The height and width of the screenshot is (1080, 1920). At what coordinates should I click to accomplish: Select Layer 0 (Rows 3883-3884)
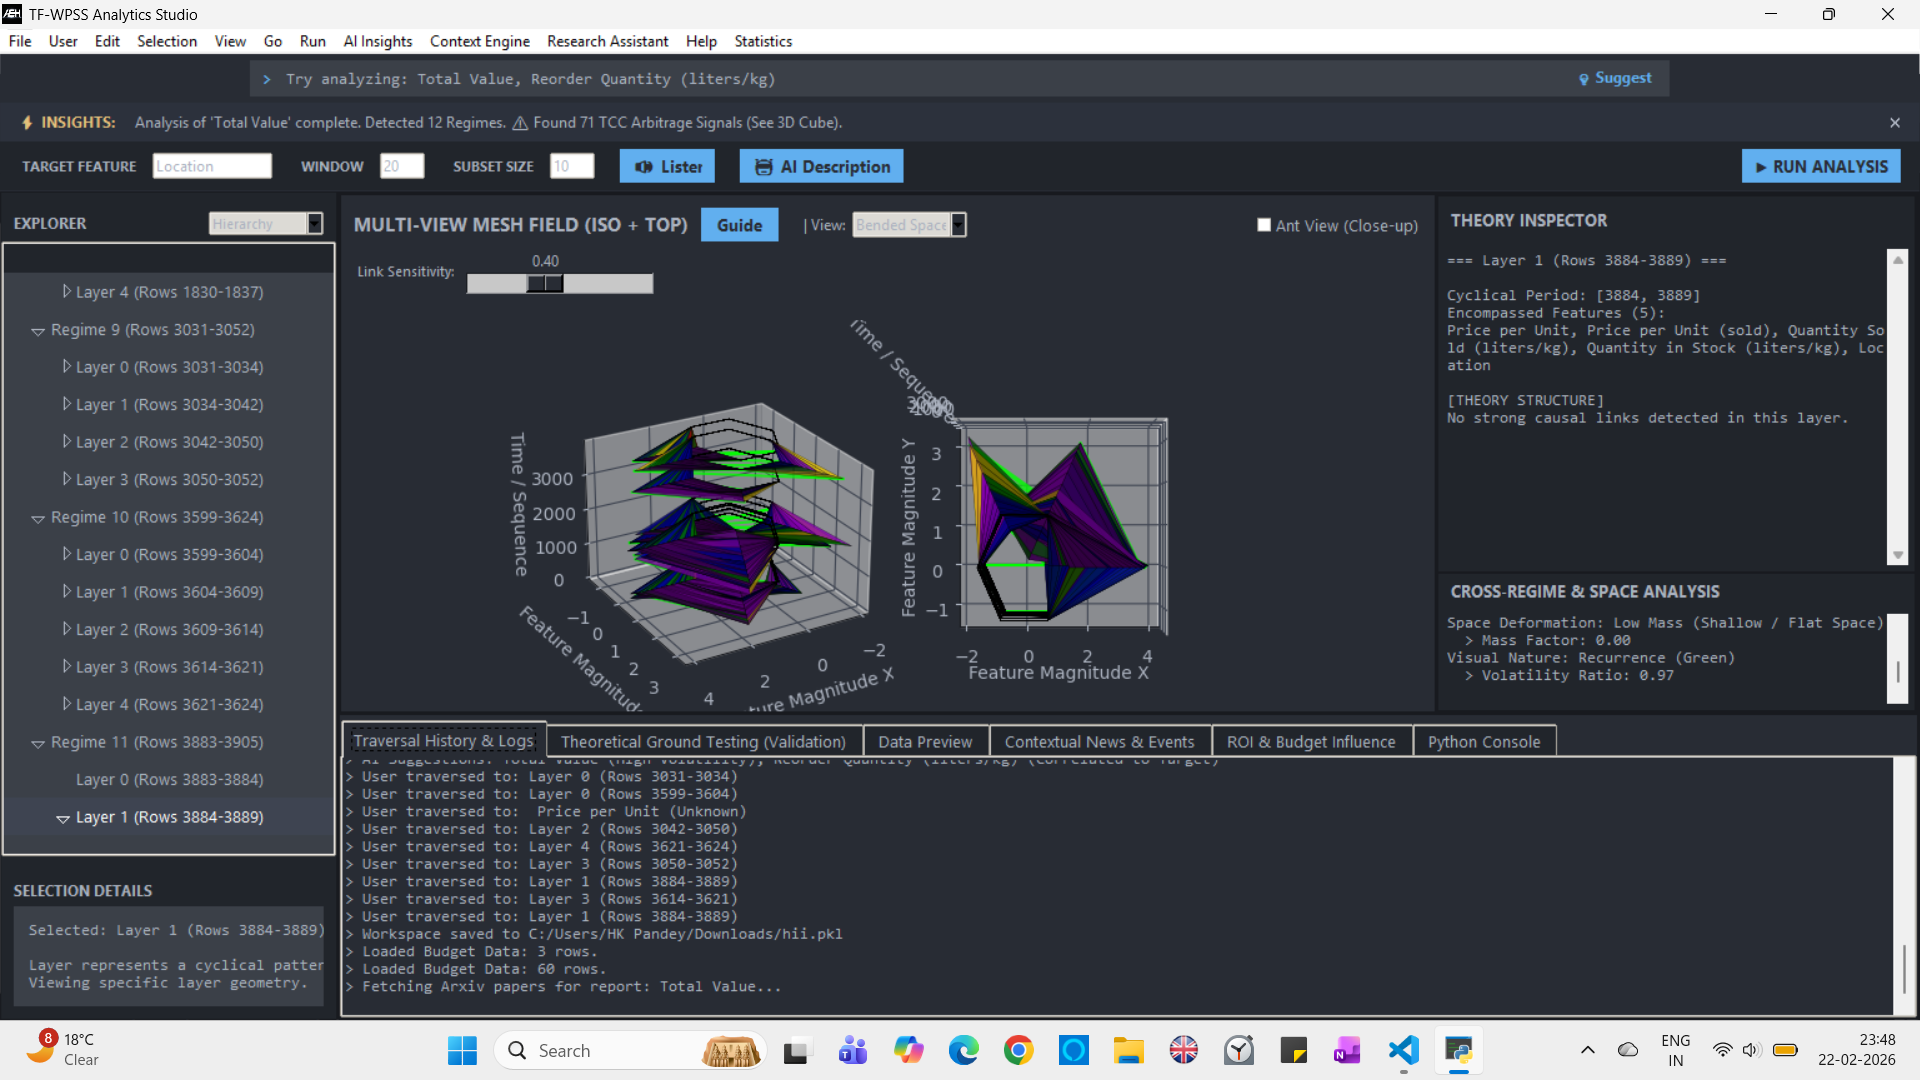169,780
